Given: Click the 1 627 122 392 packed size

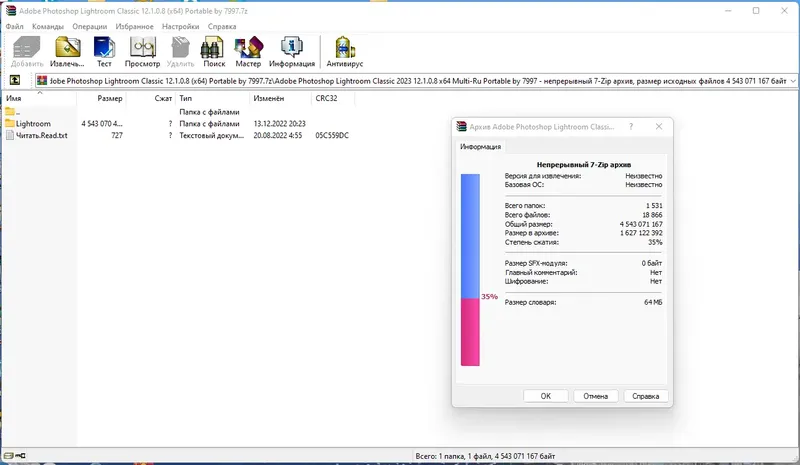Looking at the screenshot, I should pyautogui.click(x=641, y=233).
